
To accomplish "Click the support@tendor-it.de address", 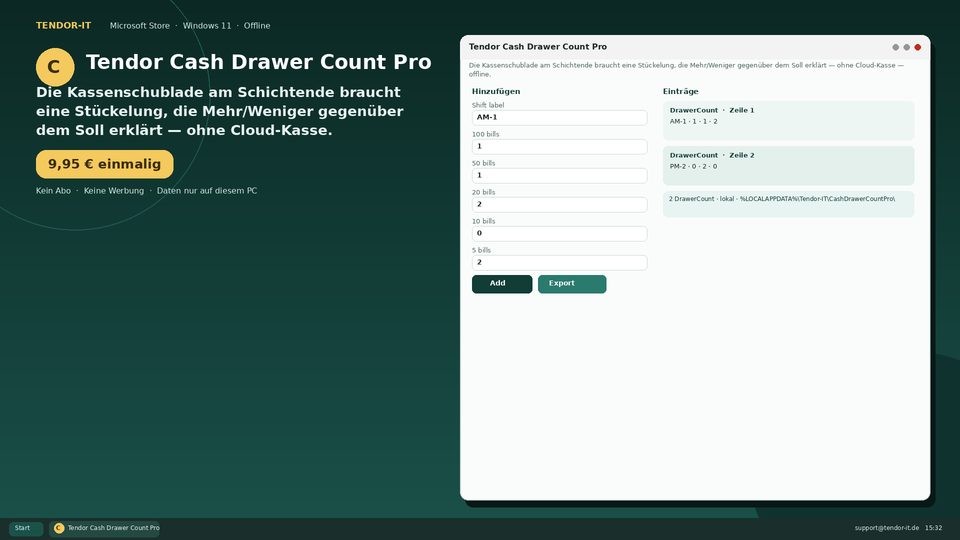I will 887,528.
